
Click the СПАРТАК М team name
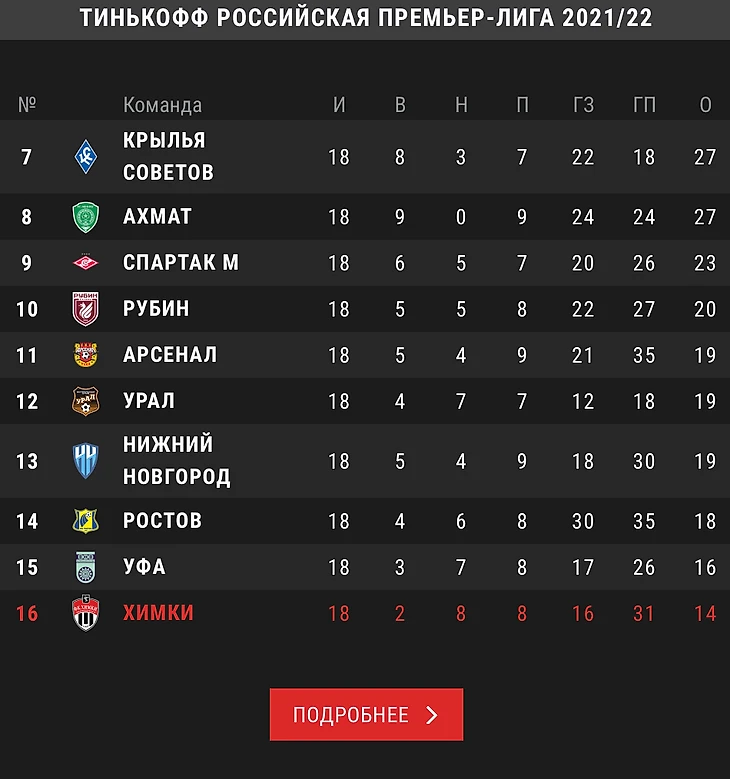click(x=181, y=262)
